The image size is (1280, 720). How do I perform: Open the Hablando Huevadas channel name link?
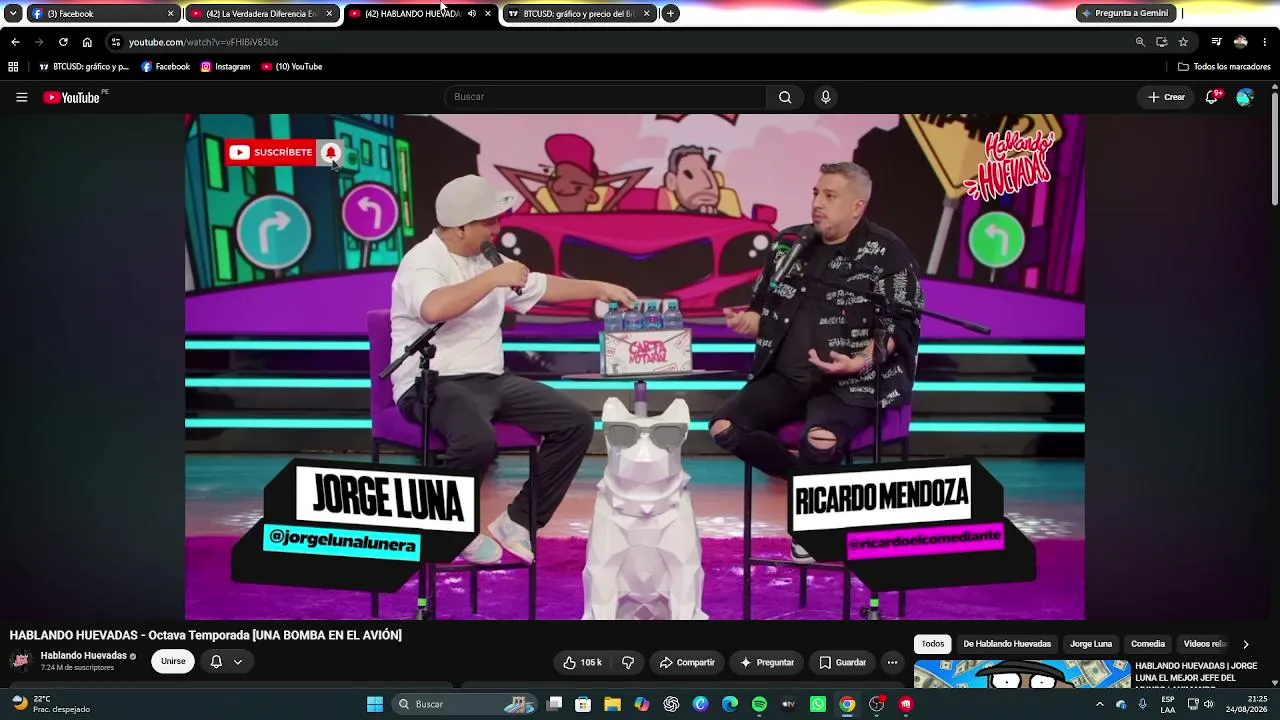(x=83, y=656)
